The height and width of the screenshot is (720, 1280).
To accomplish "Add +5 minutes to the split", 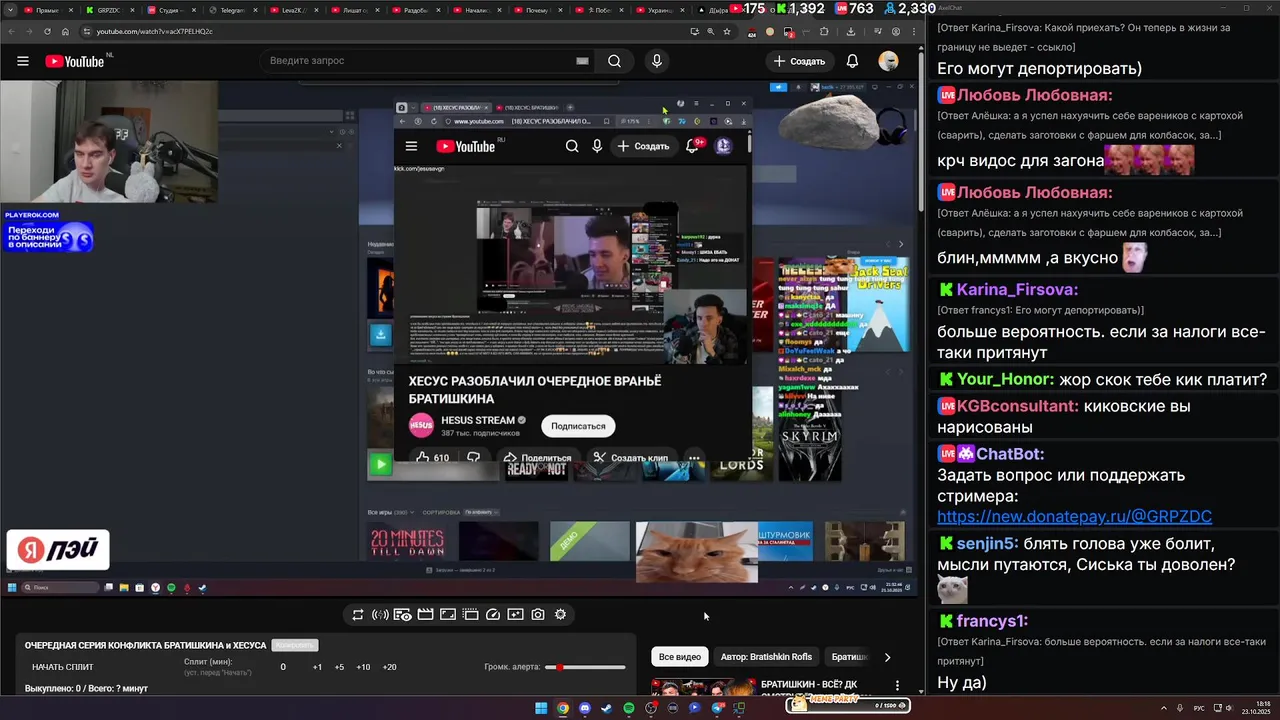I will 339,667.
